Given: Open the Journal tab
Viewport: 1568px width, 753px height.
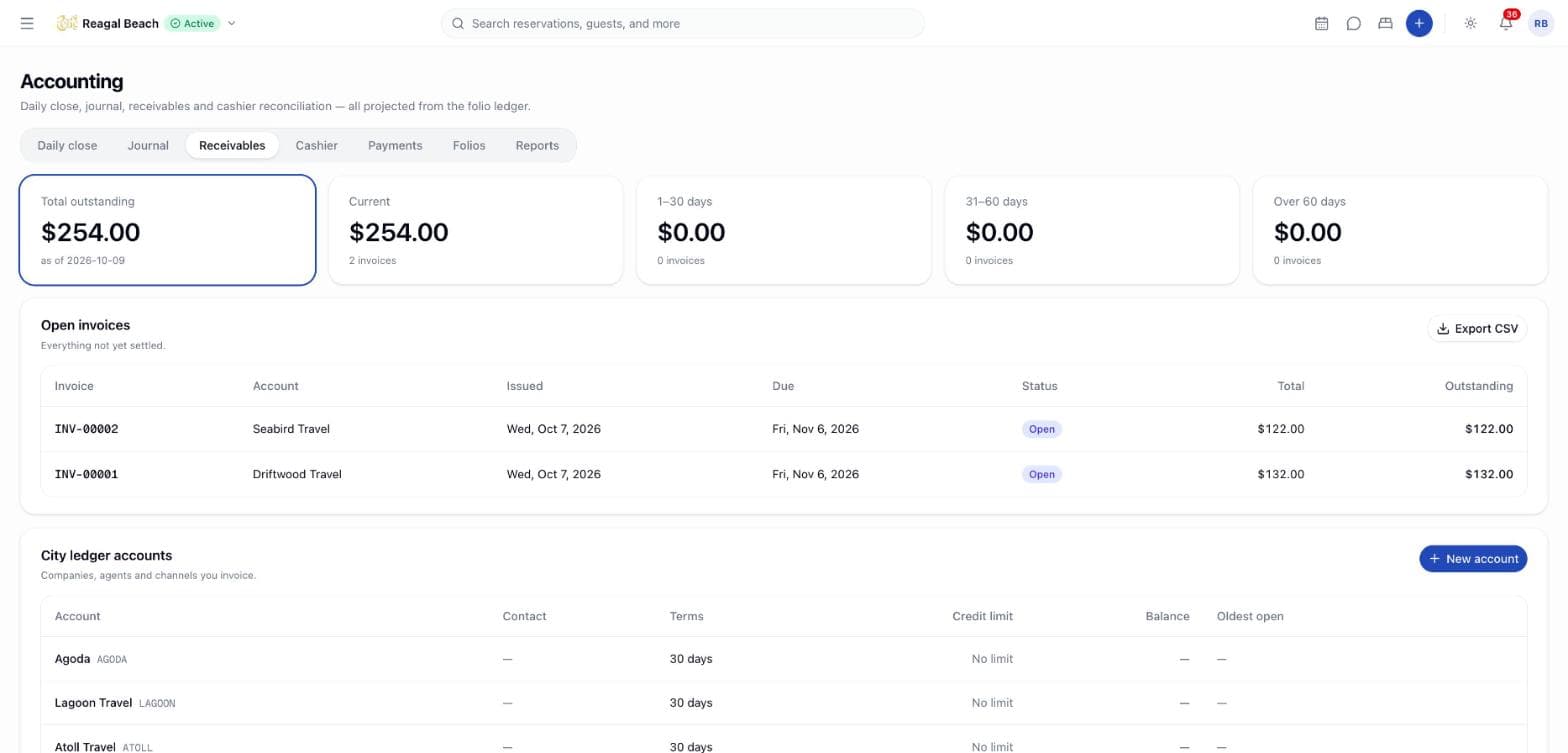Looking at the screenshot, I should pyautogui.click(x=148, y=145).
